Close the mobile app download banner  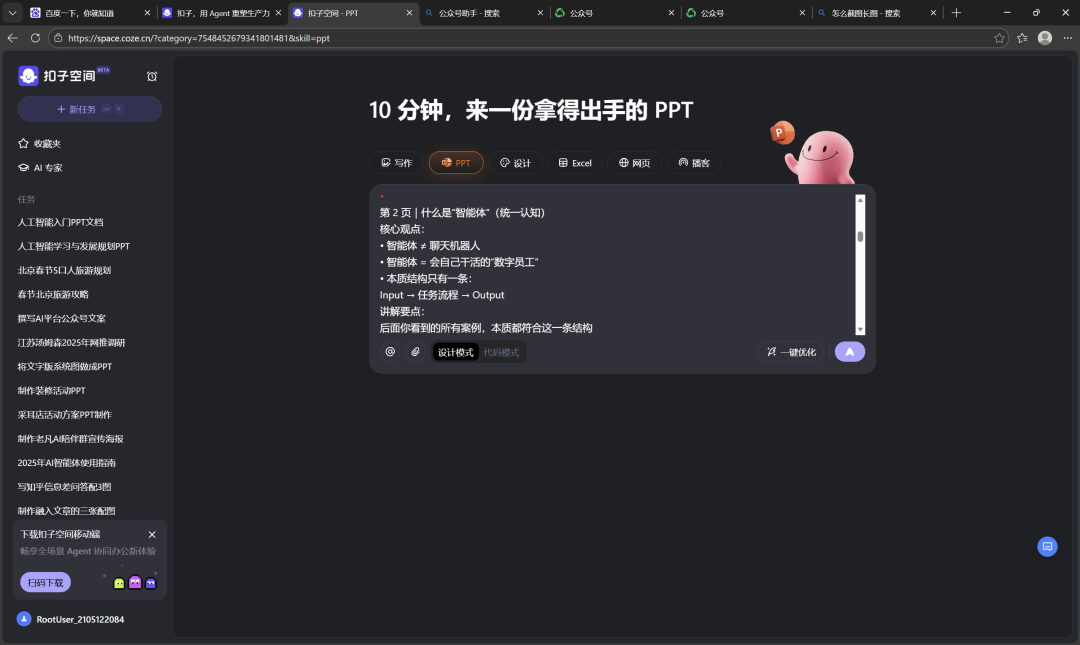pyautogui.click(x=152, y=534)
